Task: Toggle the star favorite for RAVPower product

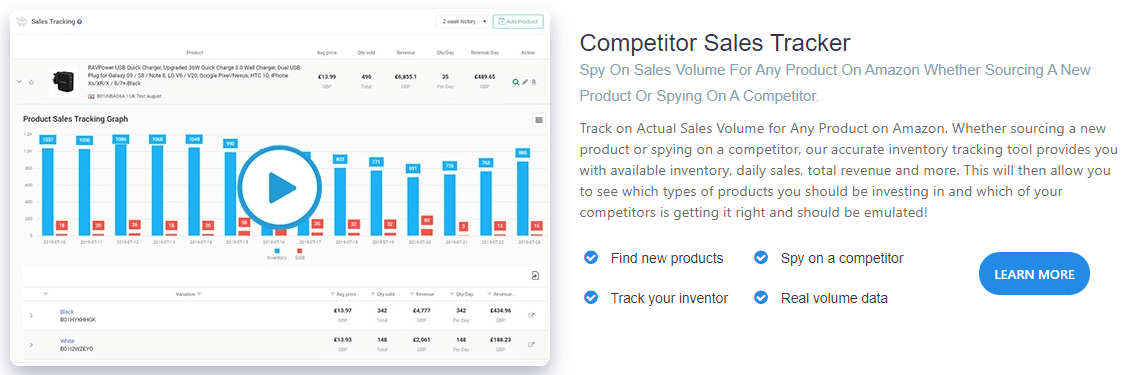Action: click(31, 82)
